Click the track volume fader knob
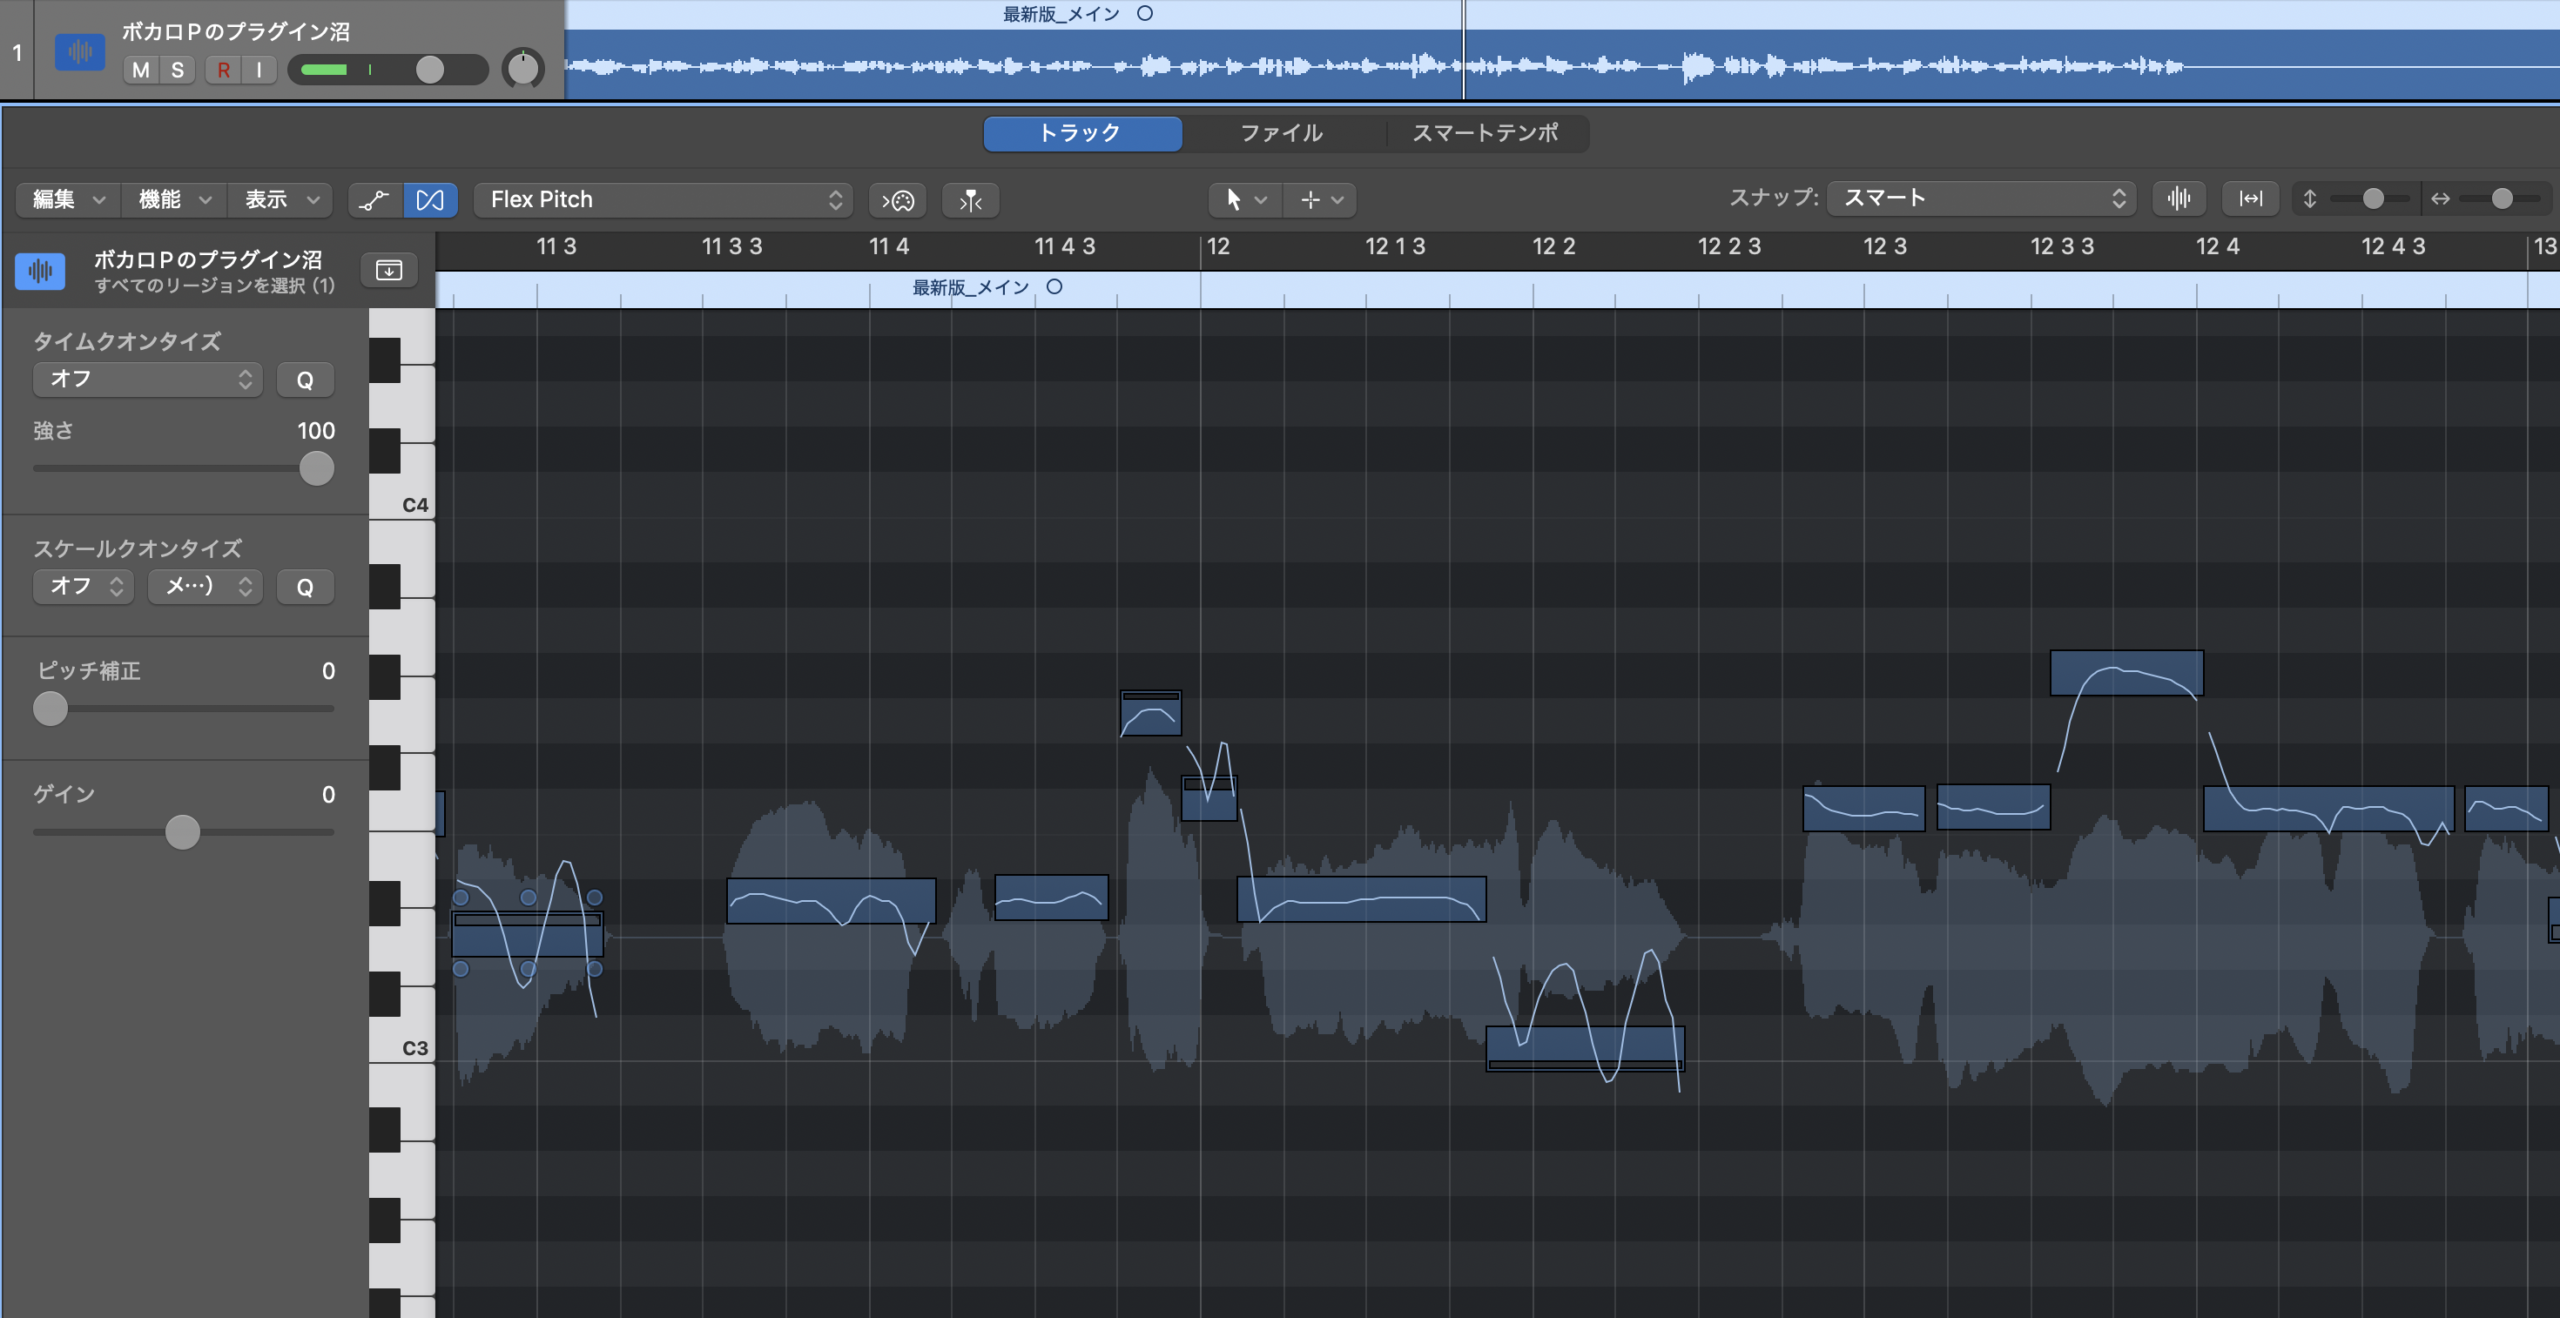Image resolution: width=2560 pixels, height=1318 pixels. [x=430, y=69]
